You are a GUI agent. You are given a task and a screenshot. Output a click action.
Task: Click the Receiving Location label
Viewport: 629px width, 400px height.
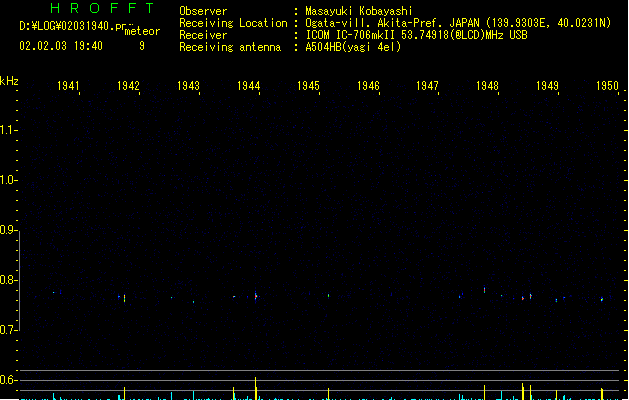233,23
